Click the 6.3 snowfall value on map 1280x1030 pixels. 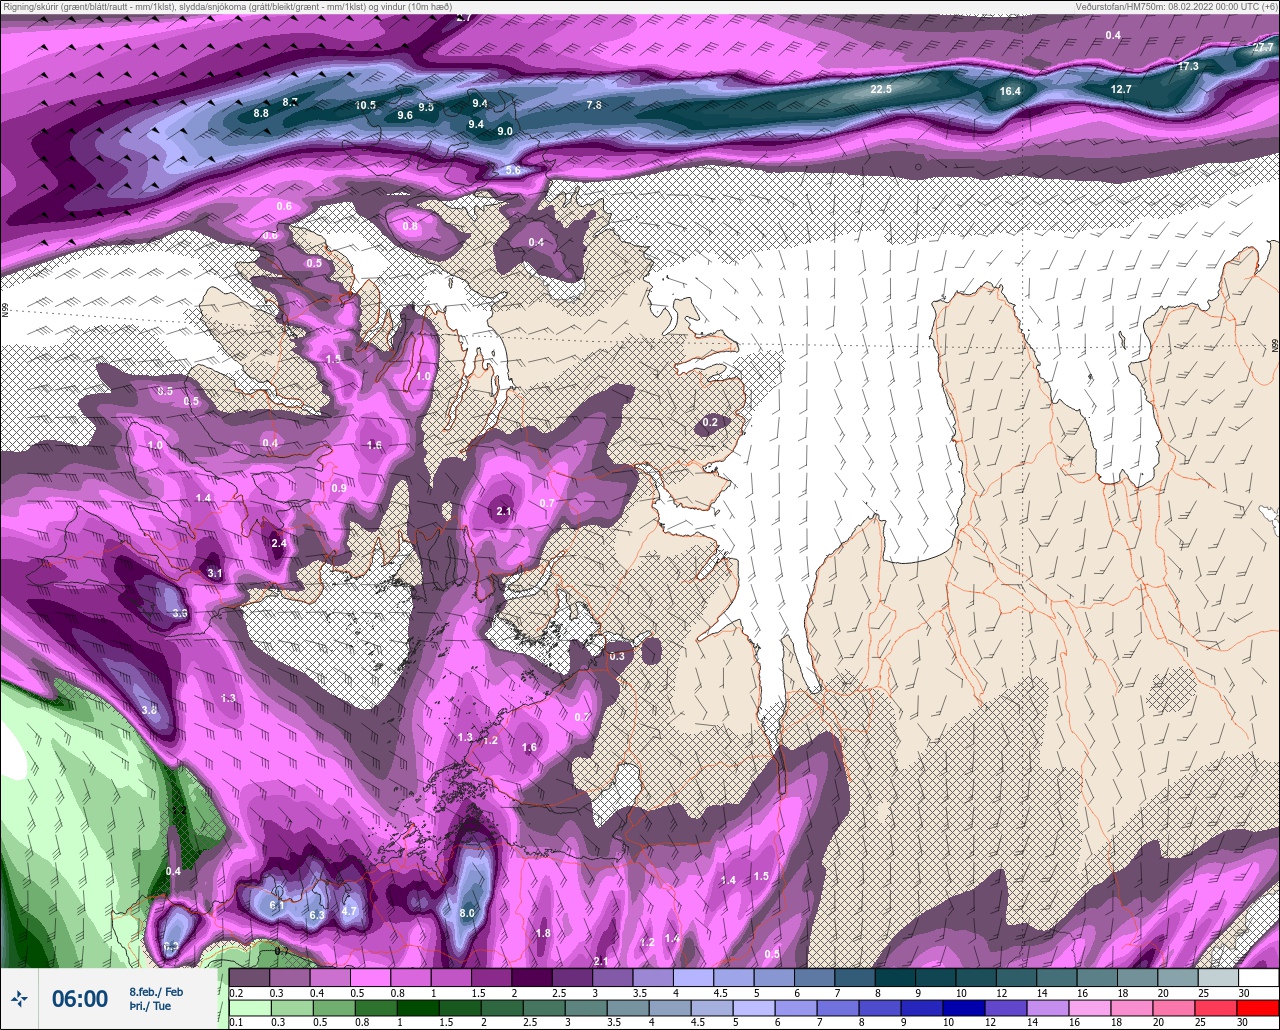(x=317, y=915)
